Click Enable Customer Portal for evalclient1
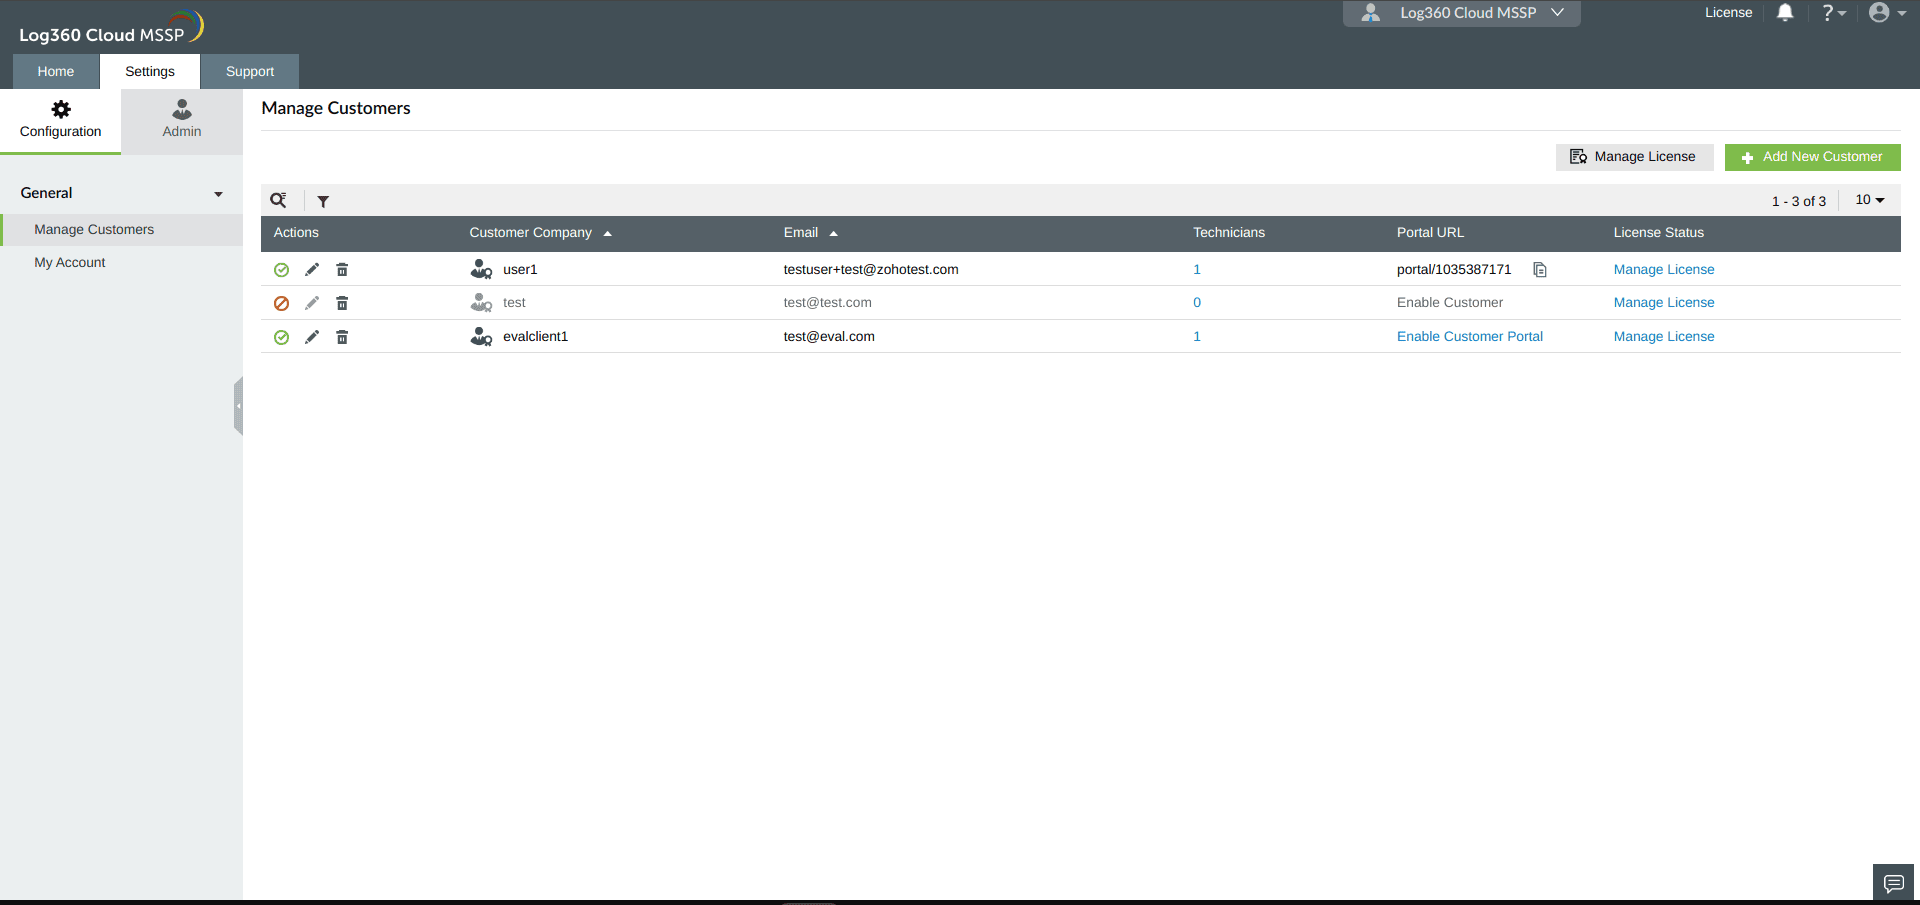 point(1469,336)
